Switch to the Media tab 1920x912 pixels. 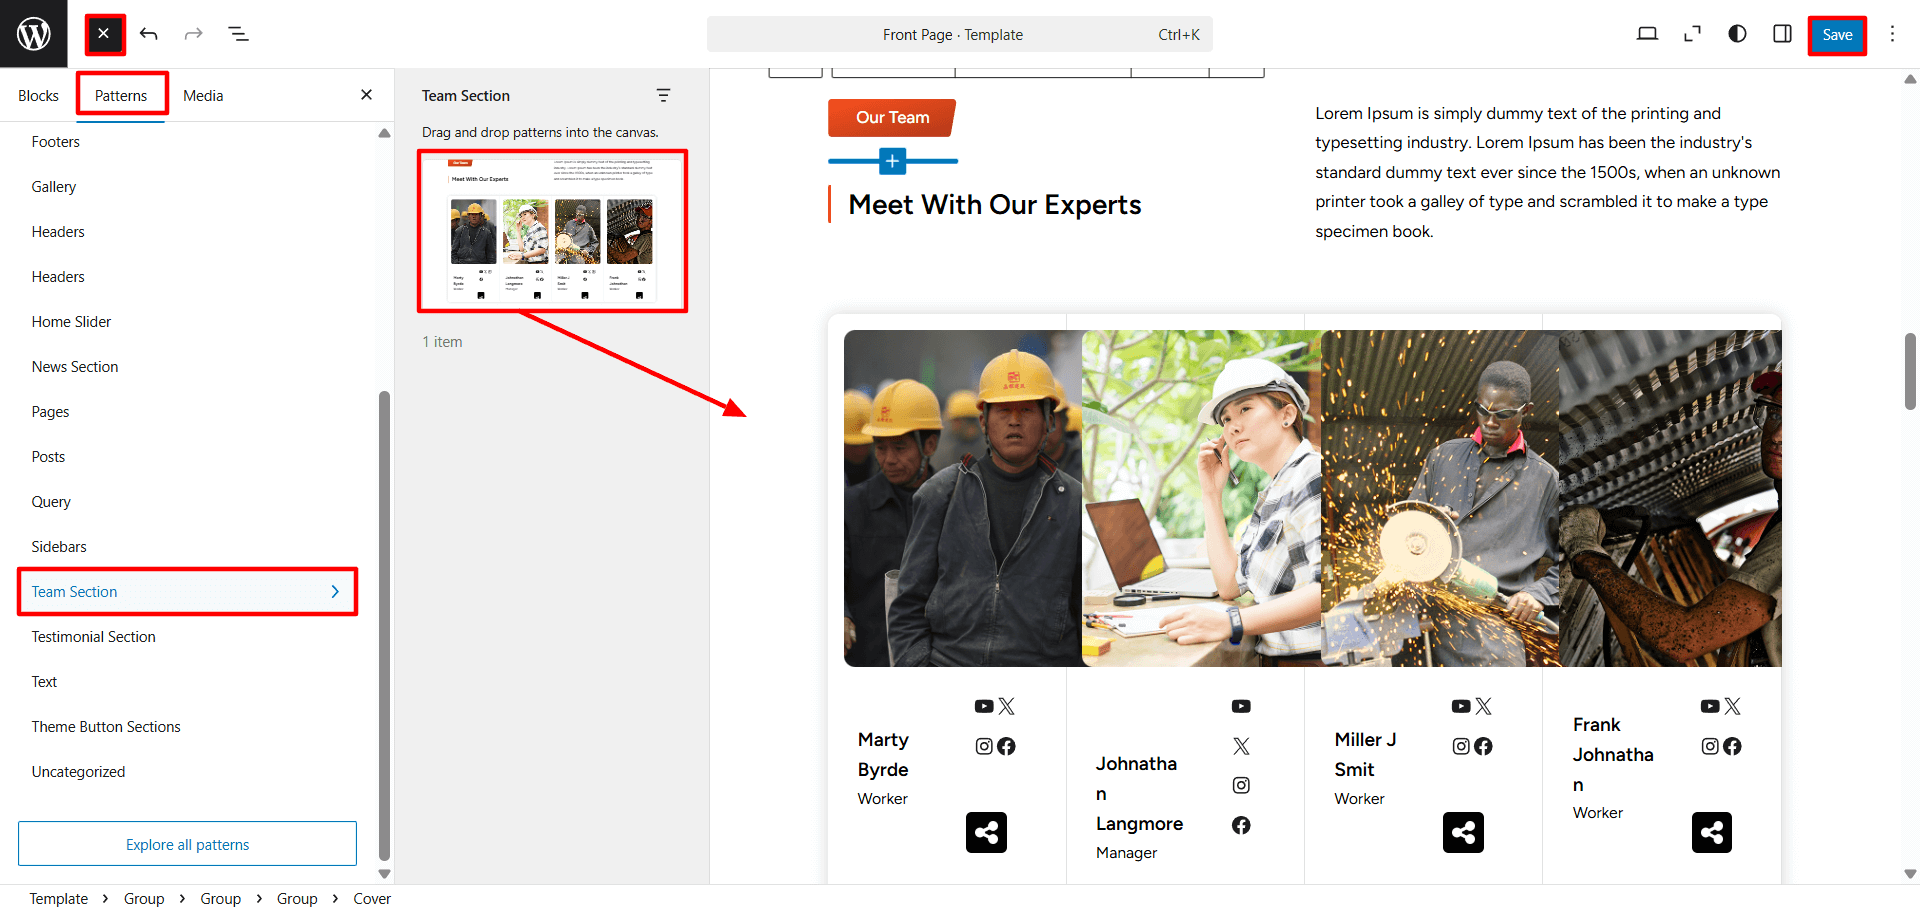point(203,96)
